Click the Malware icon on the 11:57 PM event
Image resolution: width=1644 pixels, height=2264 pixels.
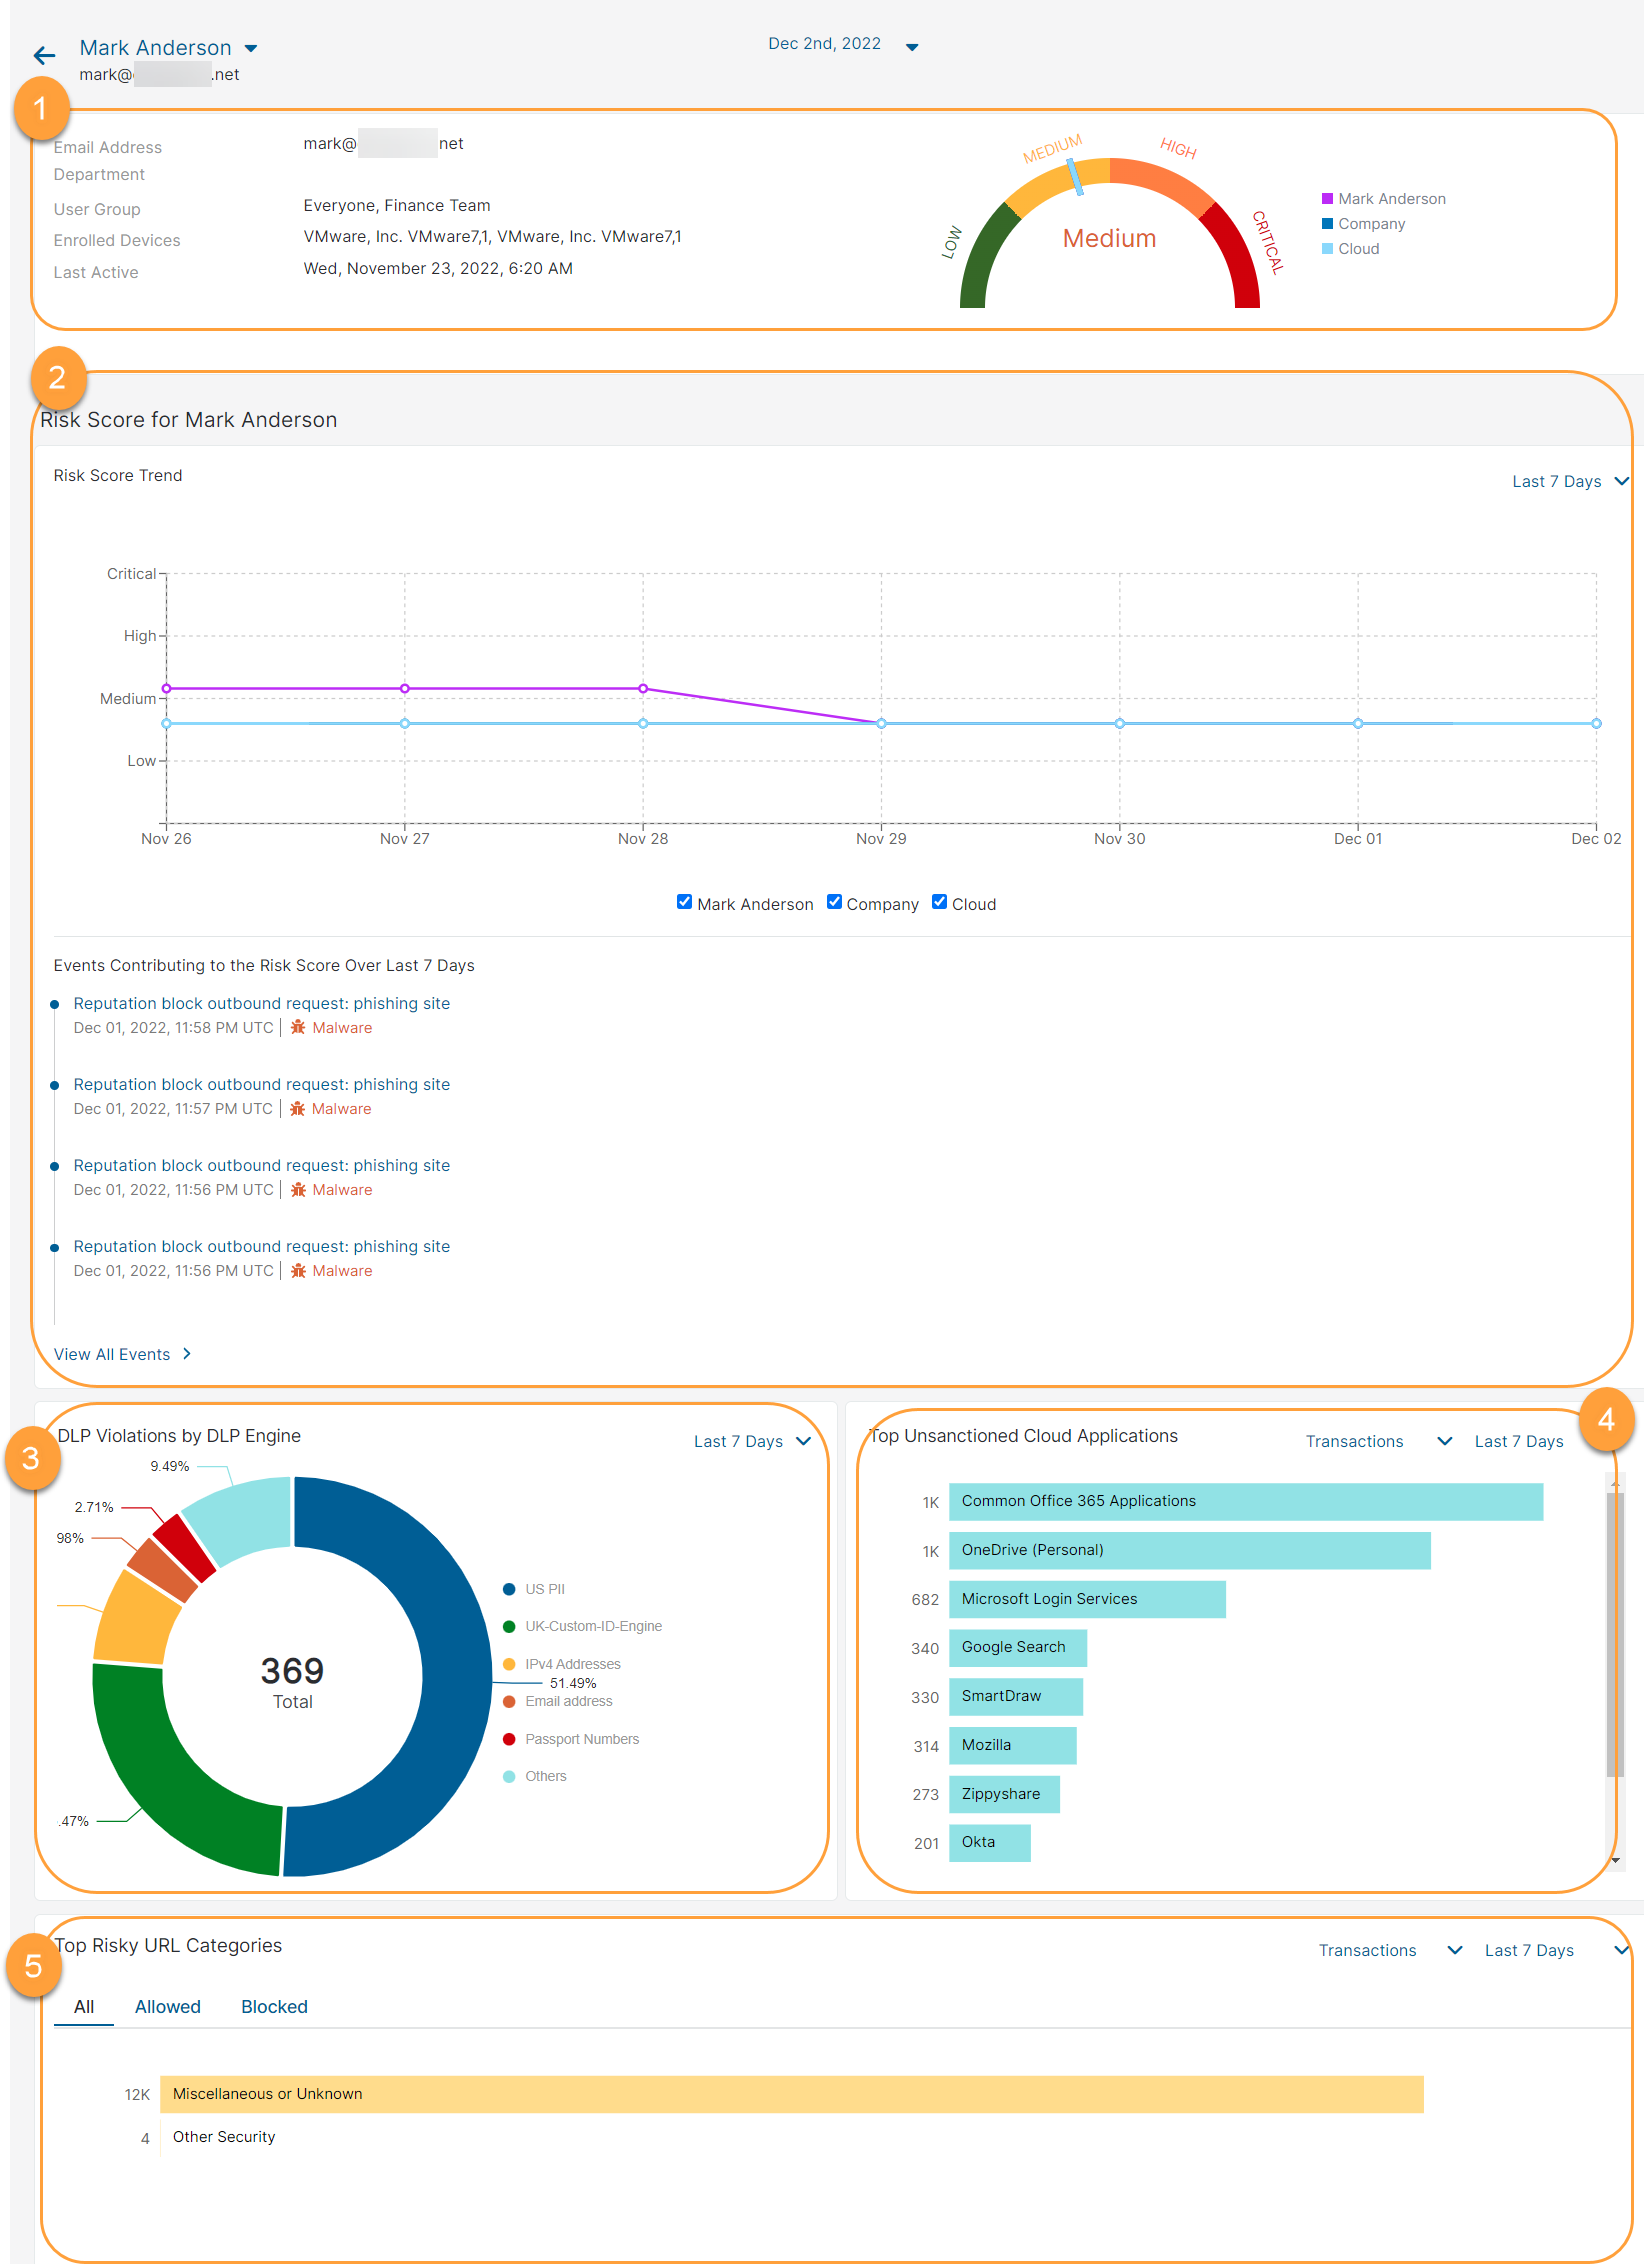point(298,1108)
